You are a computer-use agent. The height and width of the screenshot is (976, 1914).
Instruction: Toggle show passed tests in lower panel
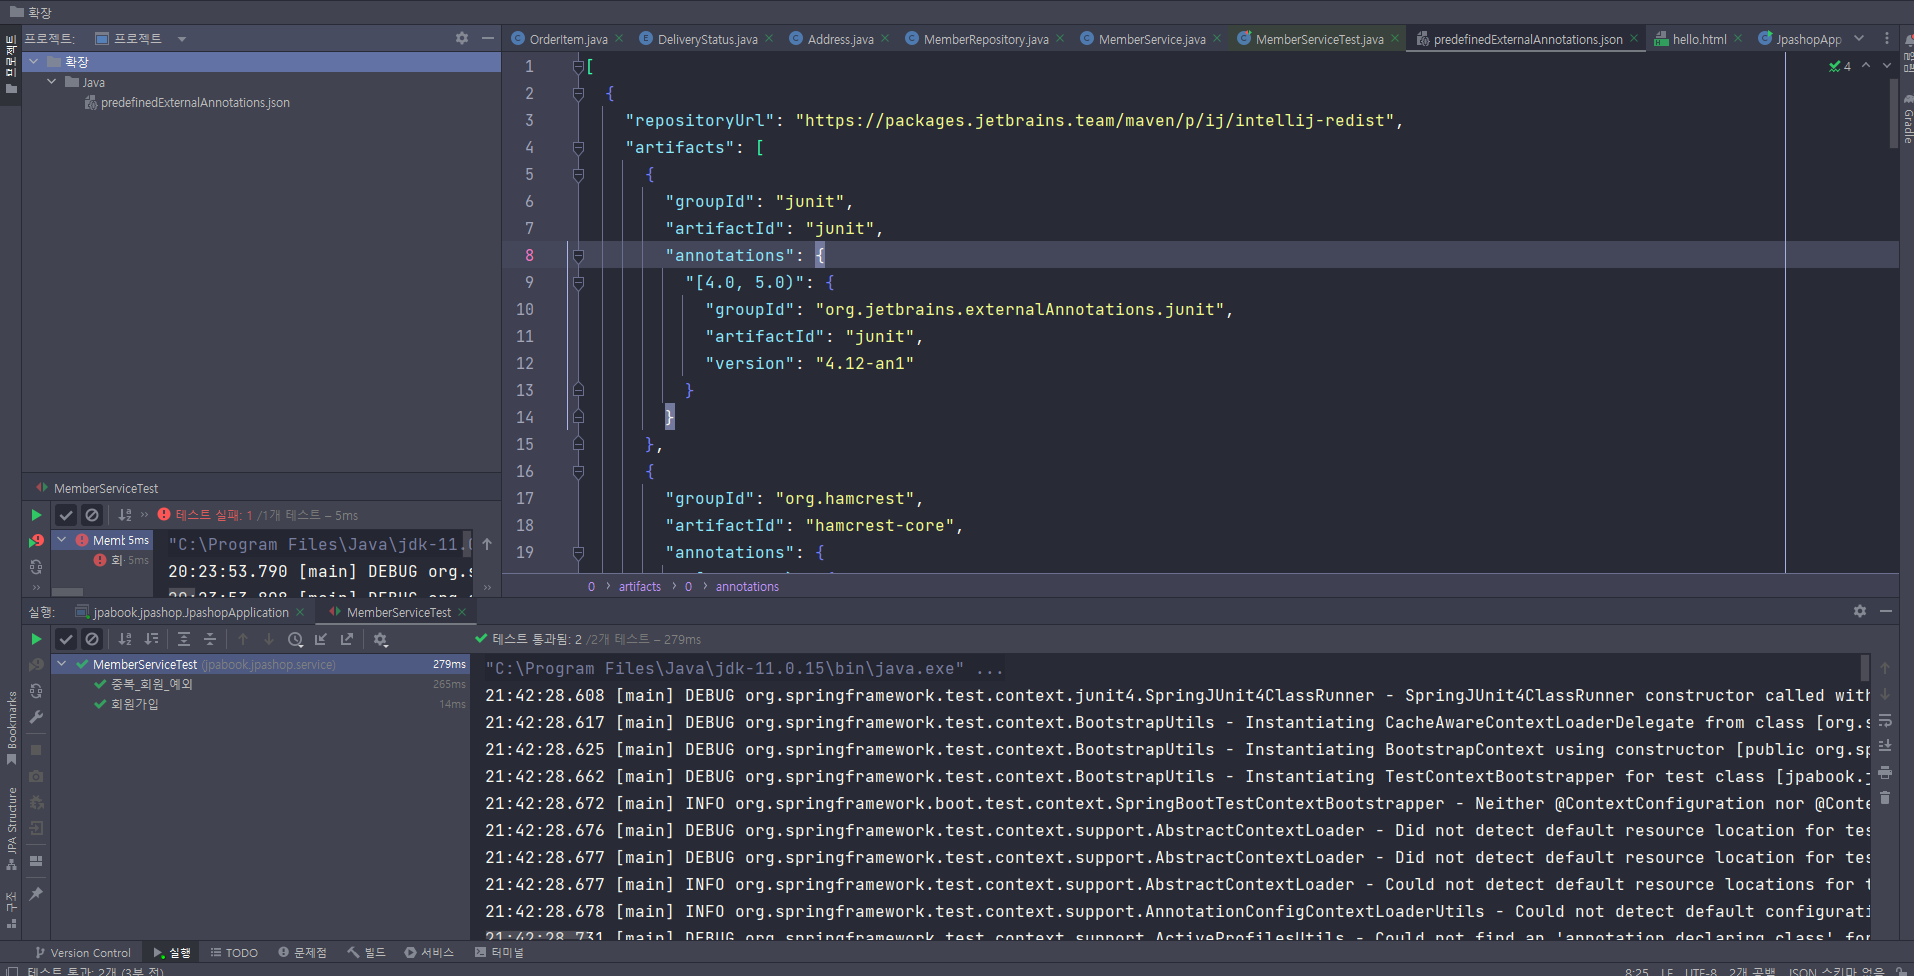(66, 639)
